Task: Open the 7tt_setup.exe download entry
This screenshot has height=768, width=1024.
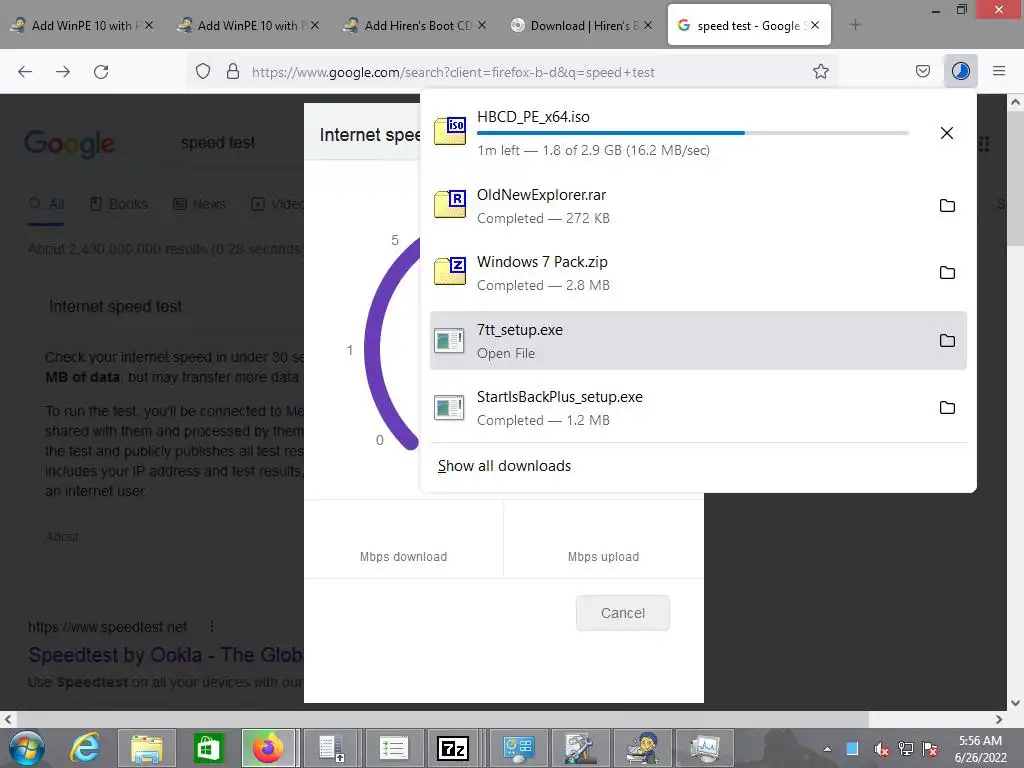Action: pos(698,340)
